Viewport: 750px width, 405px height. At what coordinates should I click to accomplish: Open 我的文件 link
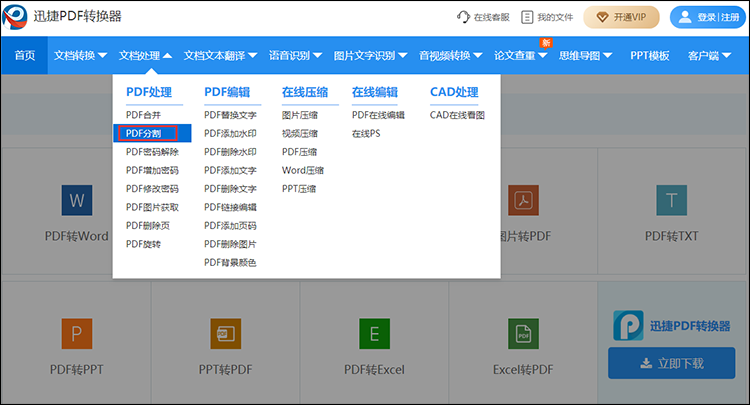[x=547, y=17]
